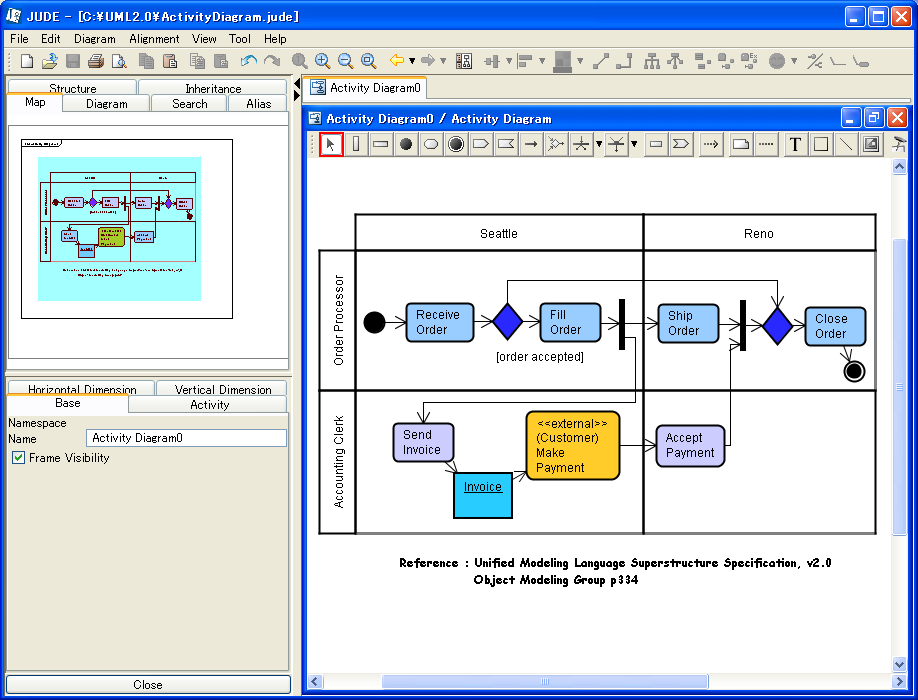
Task: Open the color fill dropdown arrow
Action: pyautogui.click(x=580, y=61)
